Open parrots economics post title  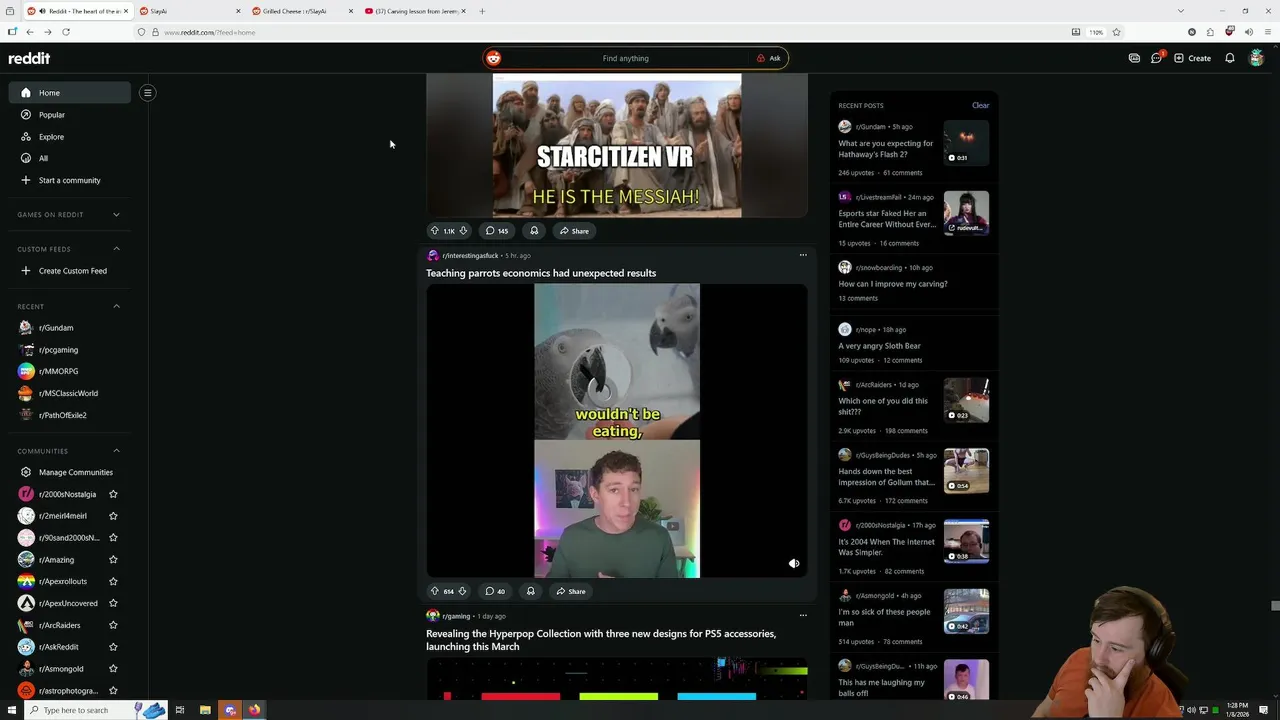coord(541,273)
